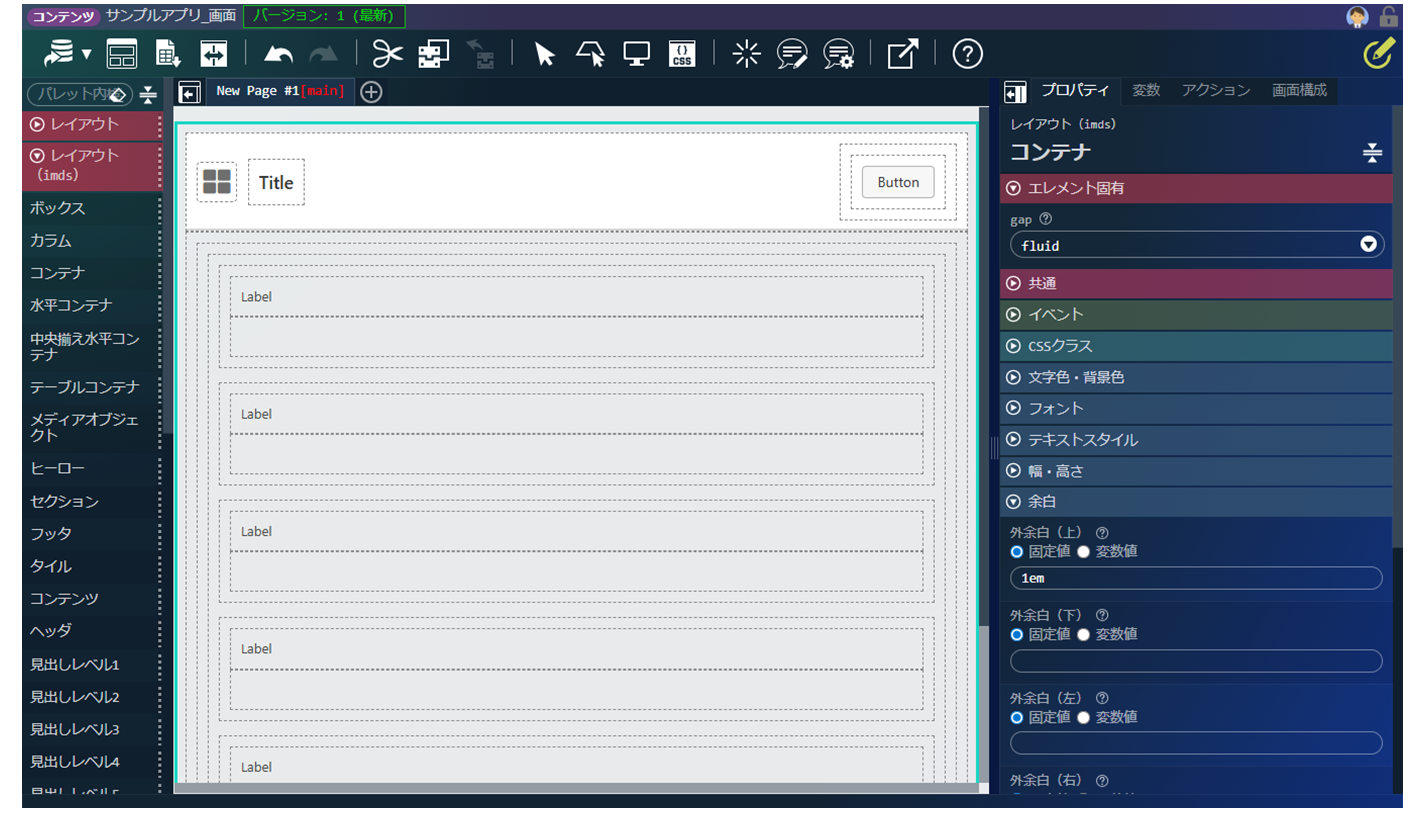Image resolution: width=1425 pixels, height=815 pixels.
Task: Switch to the アクション tab
Action: (x=1216, y=90)
